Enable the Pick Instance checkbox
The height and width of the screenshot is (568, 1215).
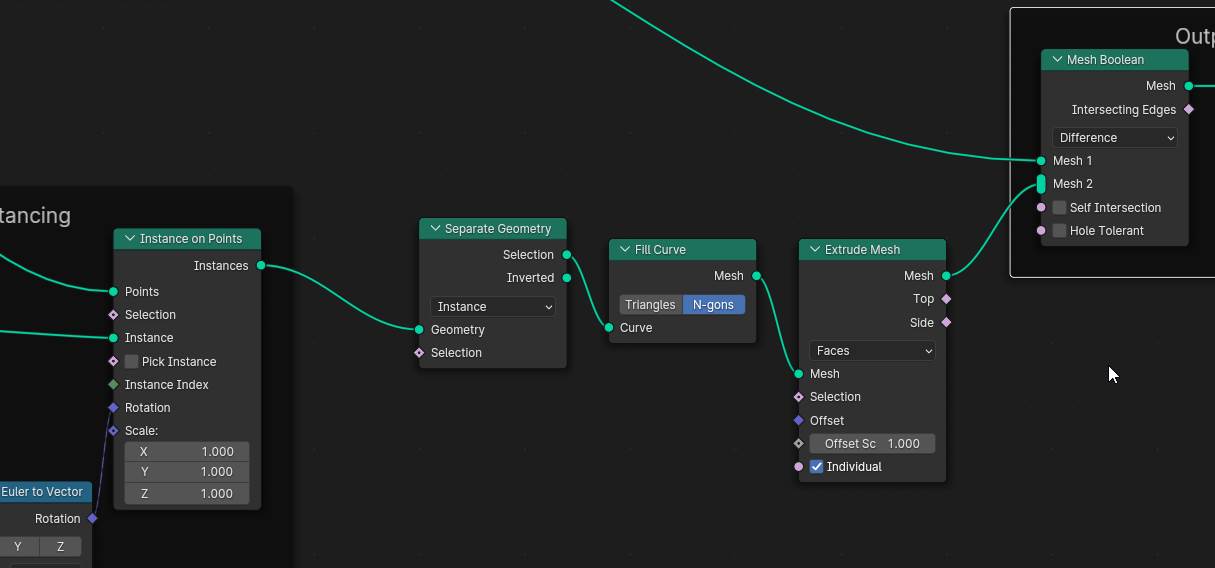pyautogui.click(x=131, y=362)
